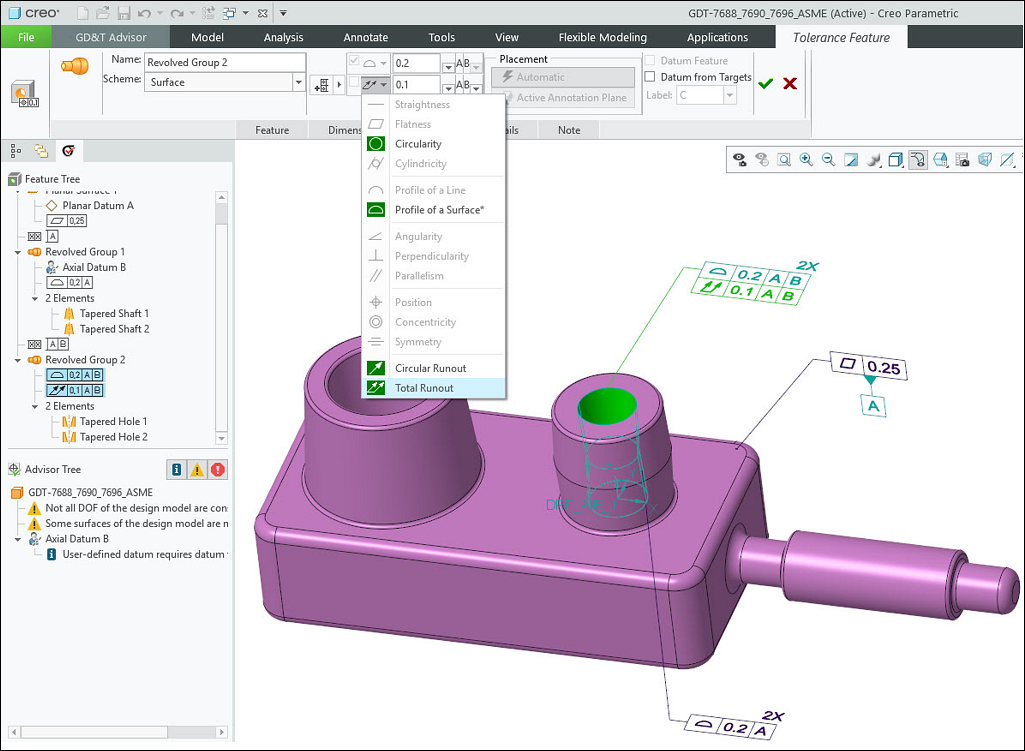Open the Scheme dropdown showing Surface

click(x=298, y=82)
